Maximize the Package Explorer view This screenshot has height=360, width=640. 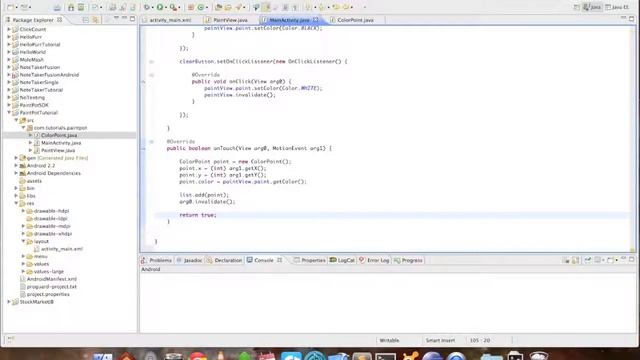tap(132, 19)
